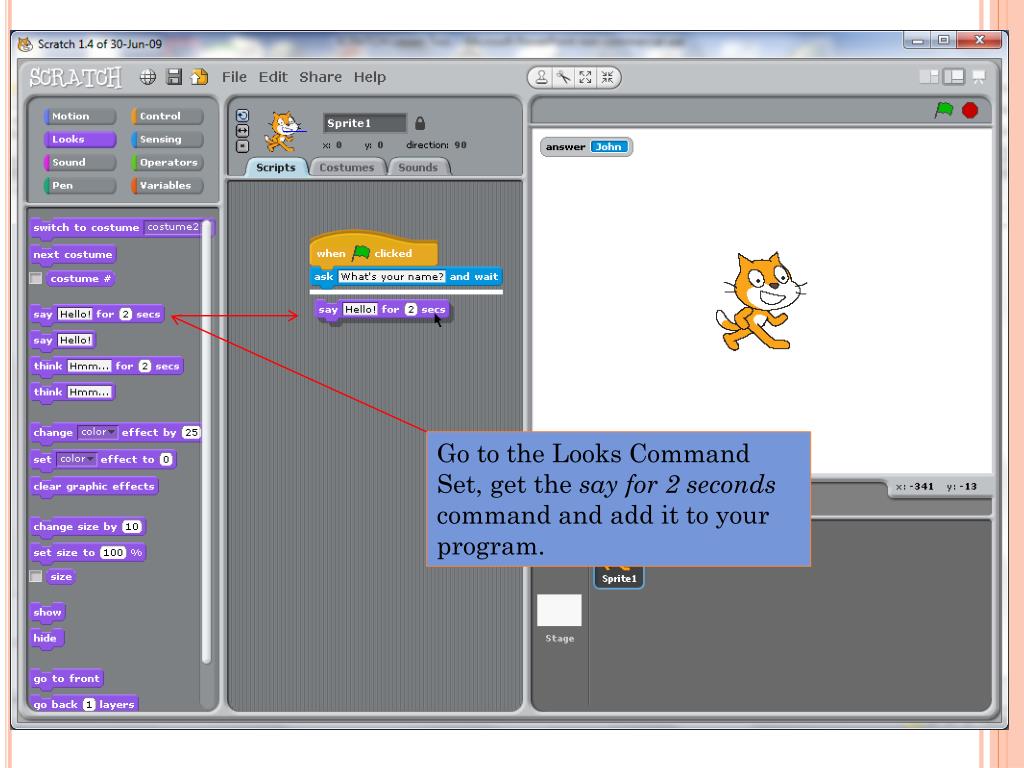Switch to small stage view mode
Screen dimensions: 1024x768
[x=929, y=77]
